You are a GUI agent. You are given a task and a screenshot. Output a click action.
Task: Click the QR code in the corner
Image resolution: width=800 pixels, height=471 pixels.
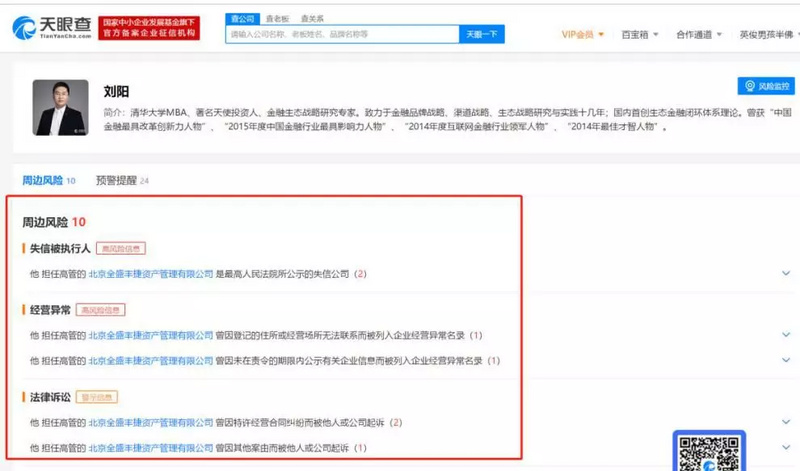[x=709, y=452]
